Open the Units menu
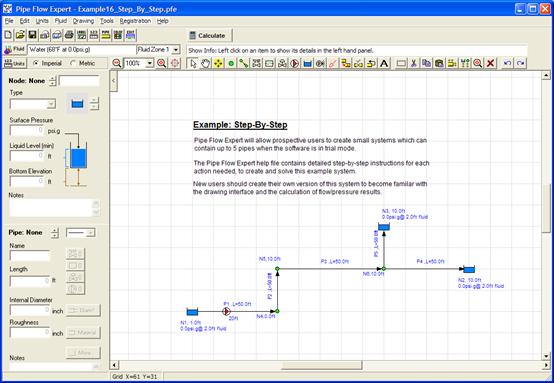This screenshot has width=554, height=383. tap(42, 21)
